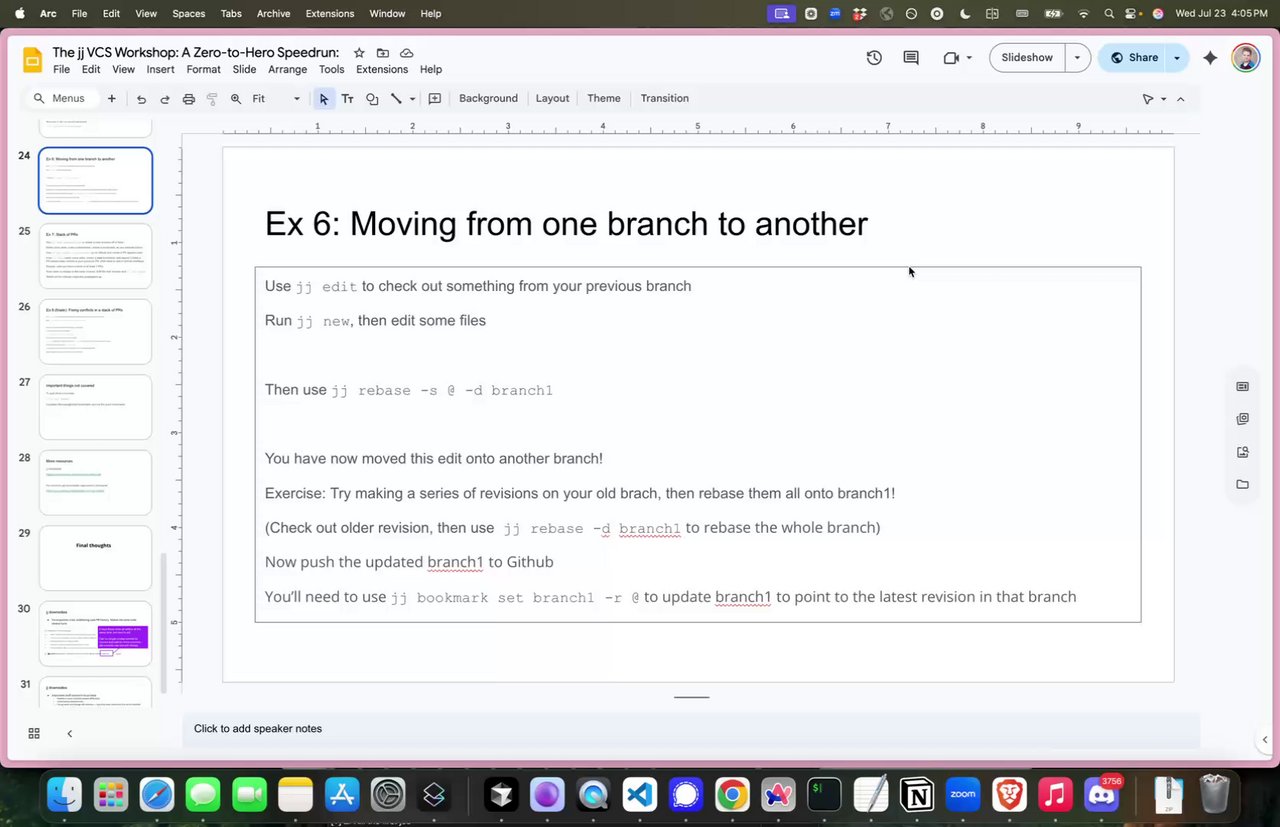Open the Google account avatar
The width and height of the screenshot is (1280, 827).
(x=1245, y=58)
